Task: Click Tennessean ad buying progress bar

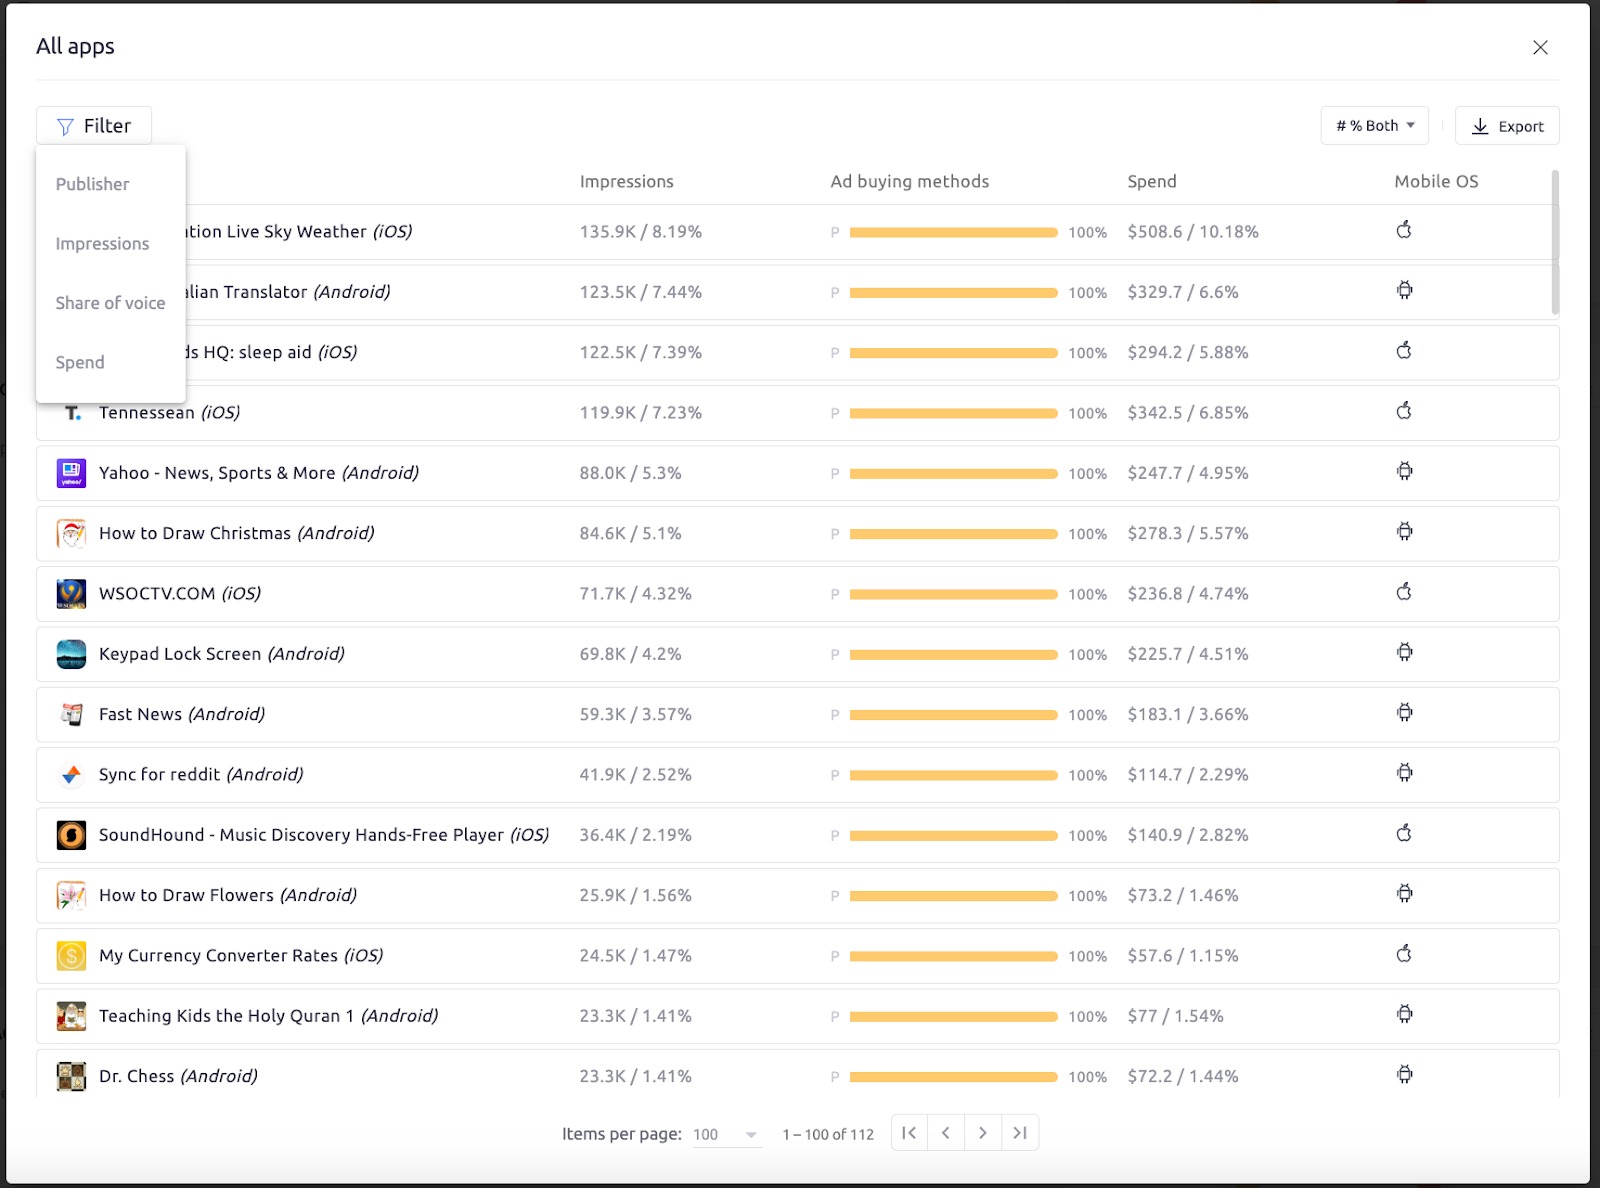Action: coord(953,413)
